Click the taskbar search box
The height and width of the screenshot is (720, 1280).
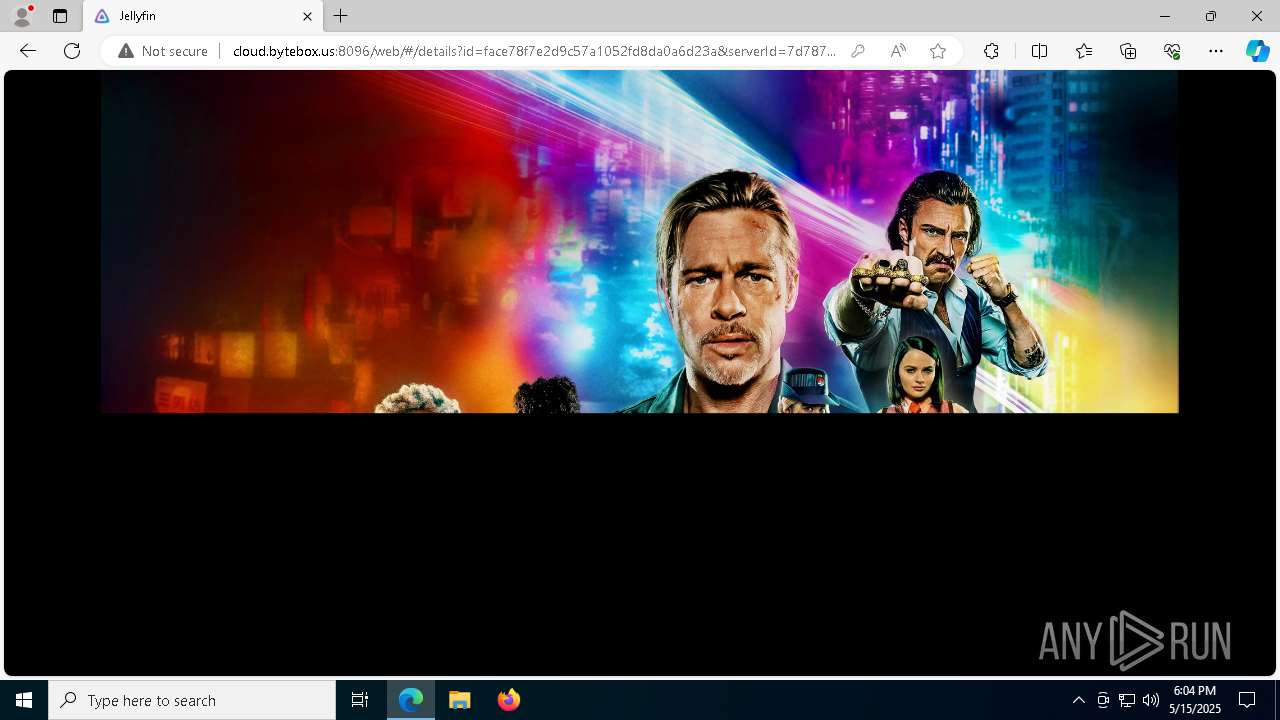click(x=192, y=700)
